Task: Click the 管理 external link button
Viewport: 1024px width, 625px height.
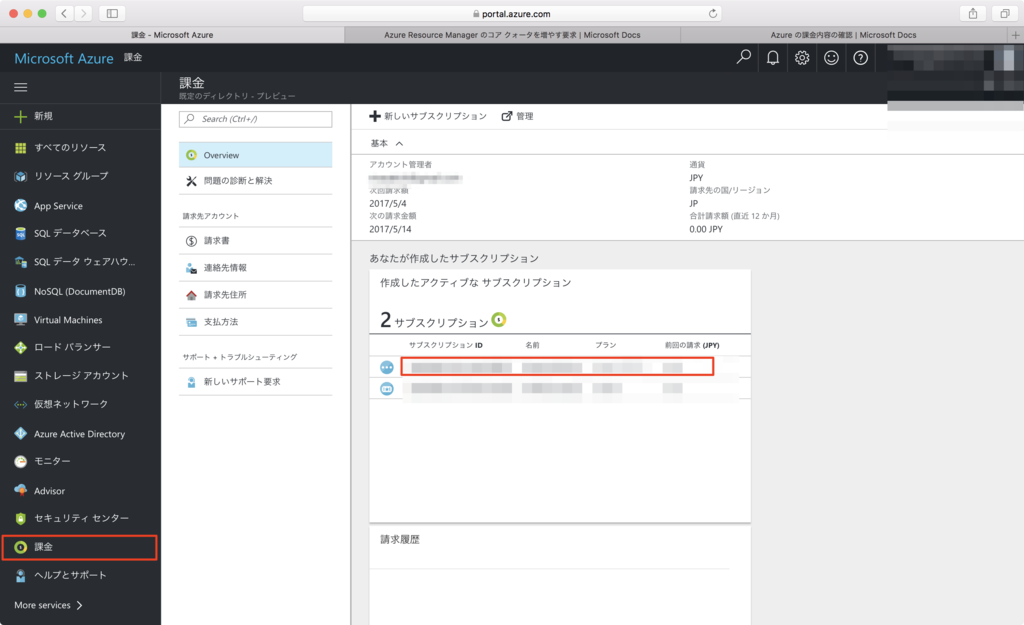Action: 517,116
